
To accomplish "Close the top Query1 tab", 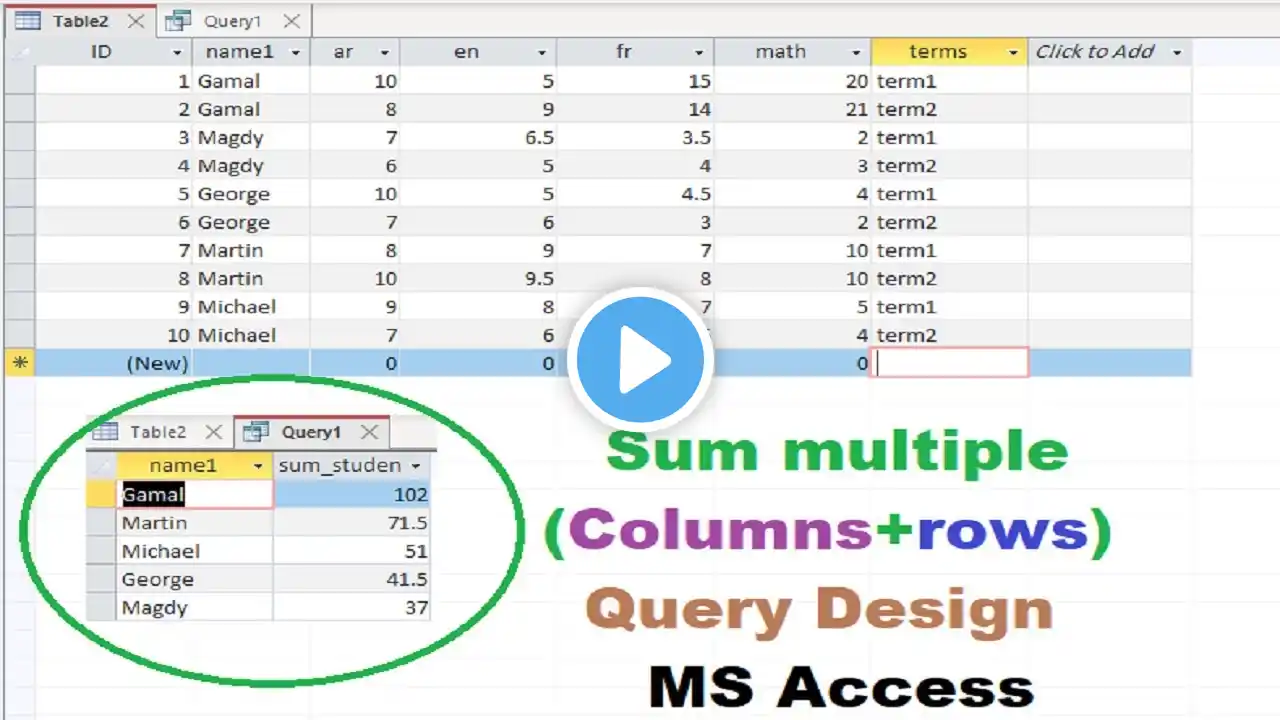I will [290, 21].
